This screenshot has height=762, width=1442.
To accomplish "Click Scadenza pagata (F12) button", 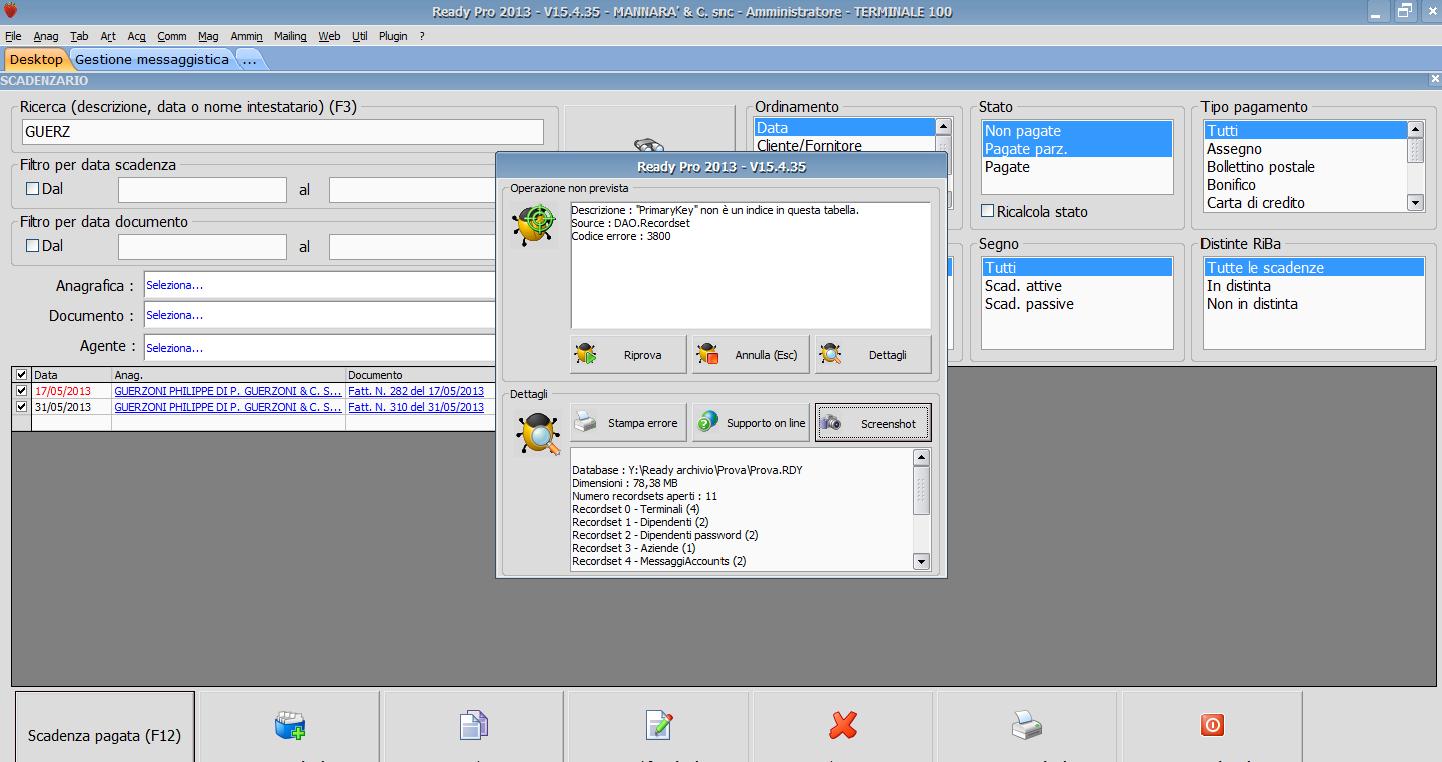I will pyautogui.click(x=105, y=727).
